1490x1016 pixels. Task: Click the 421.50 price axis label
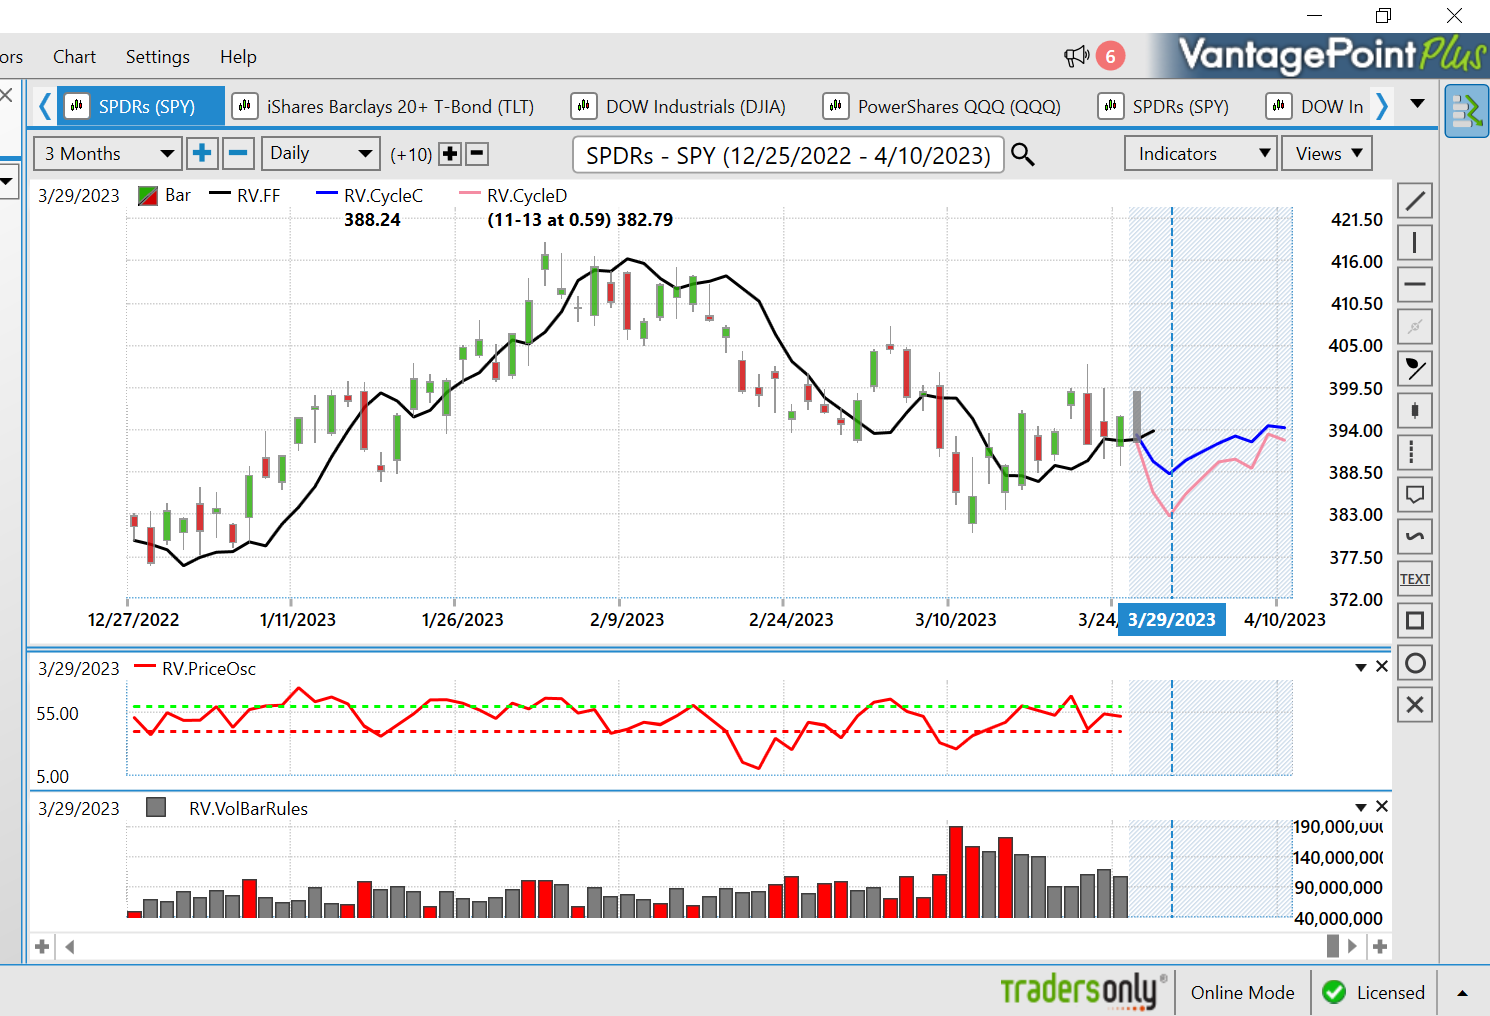[1356, 220]
